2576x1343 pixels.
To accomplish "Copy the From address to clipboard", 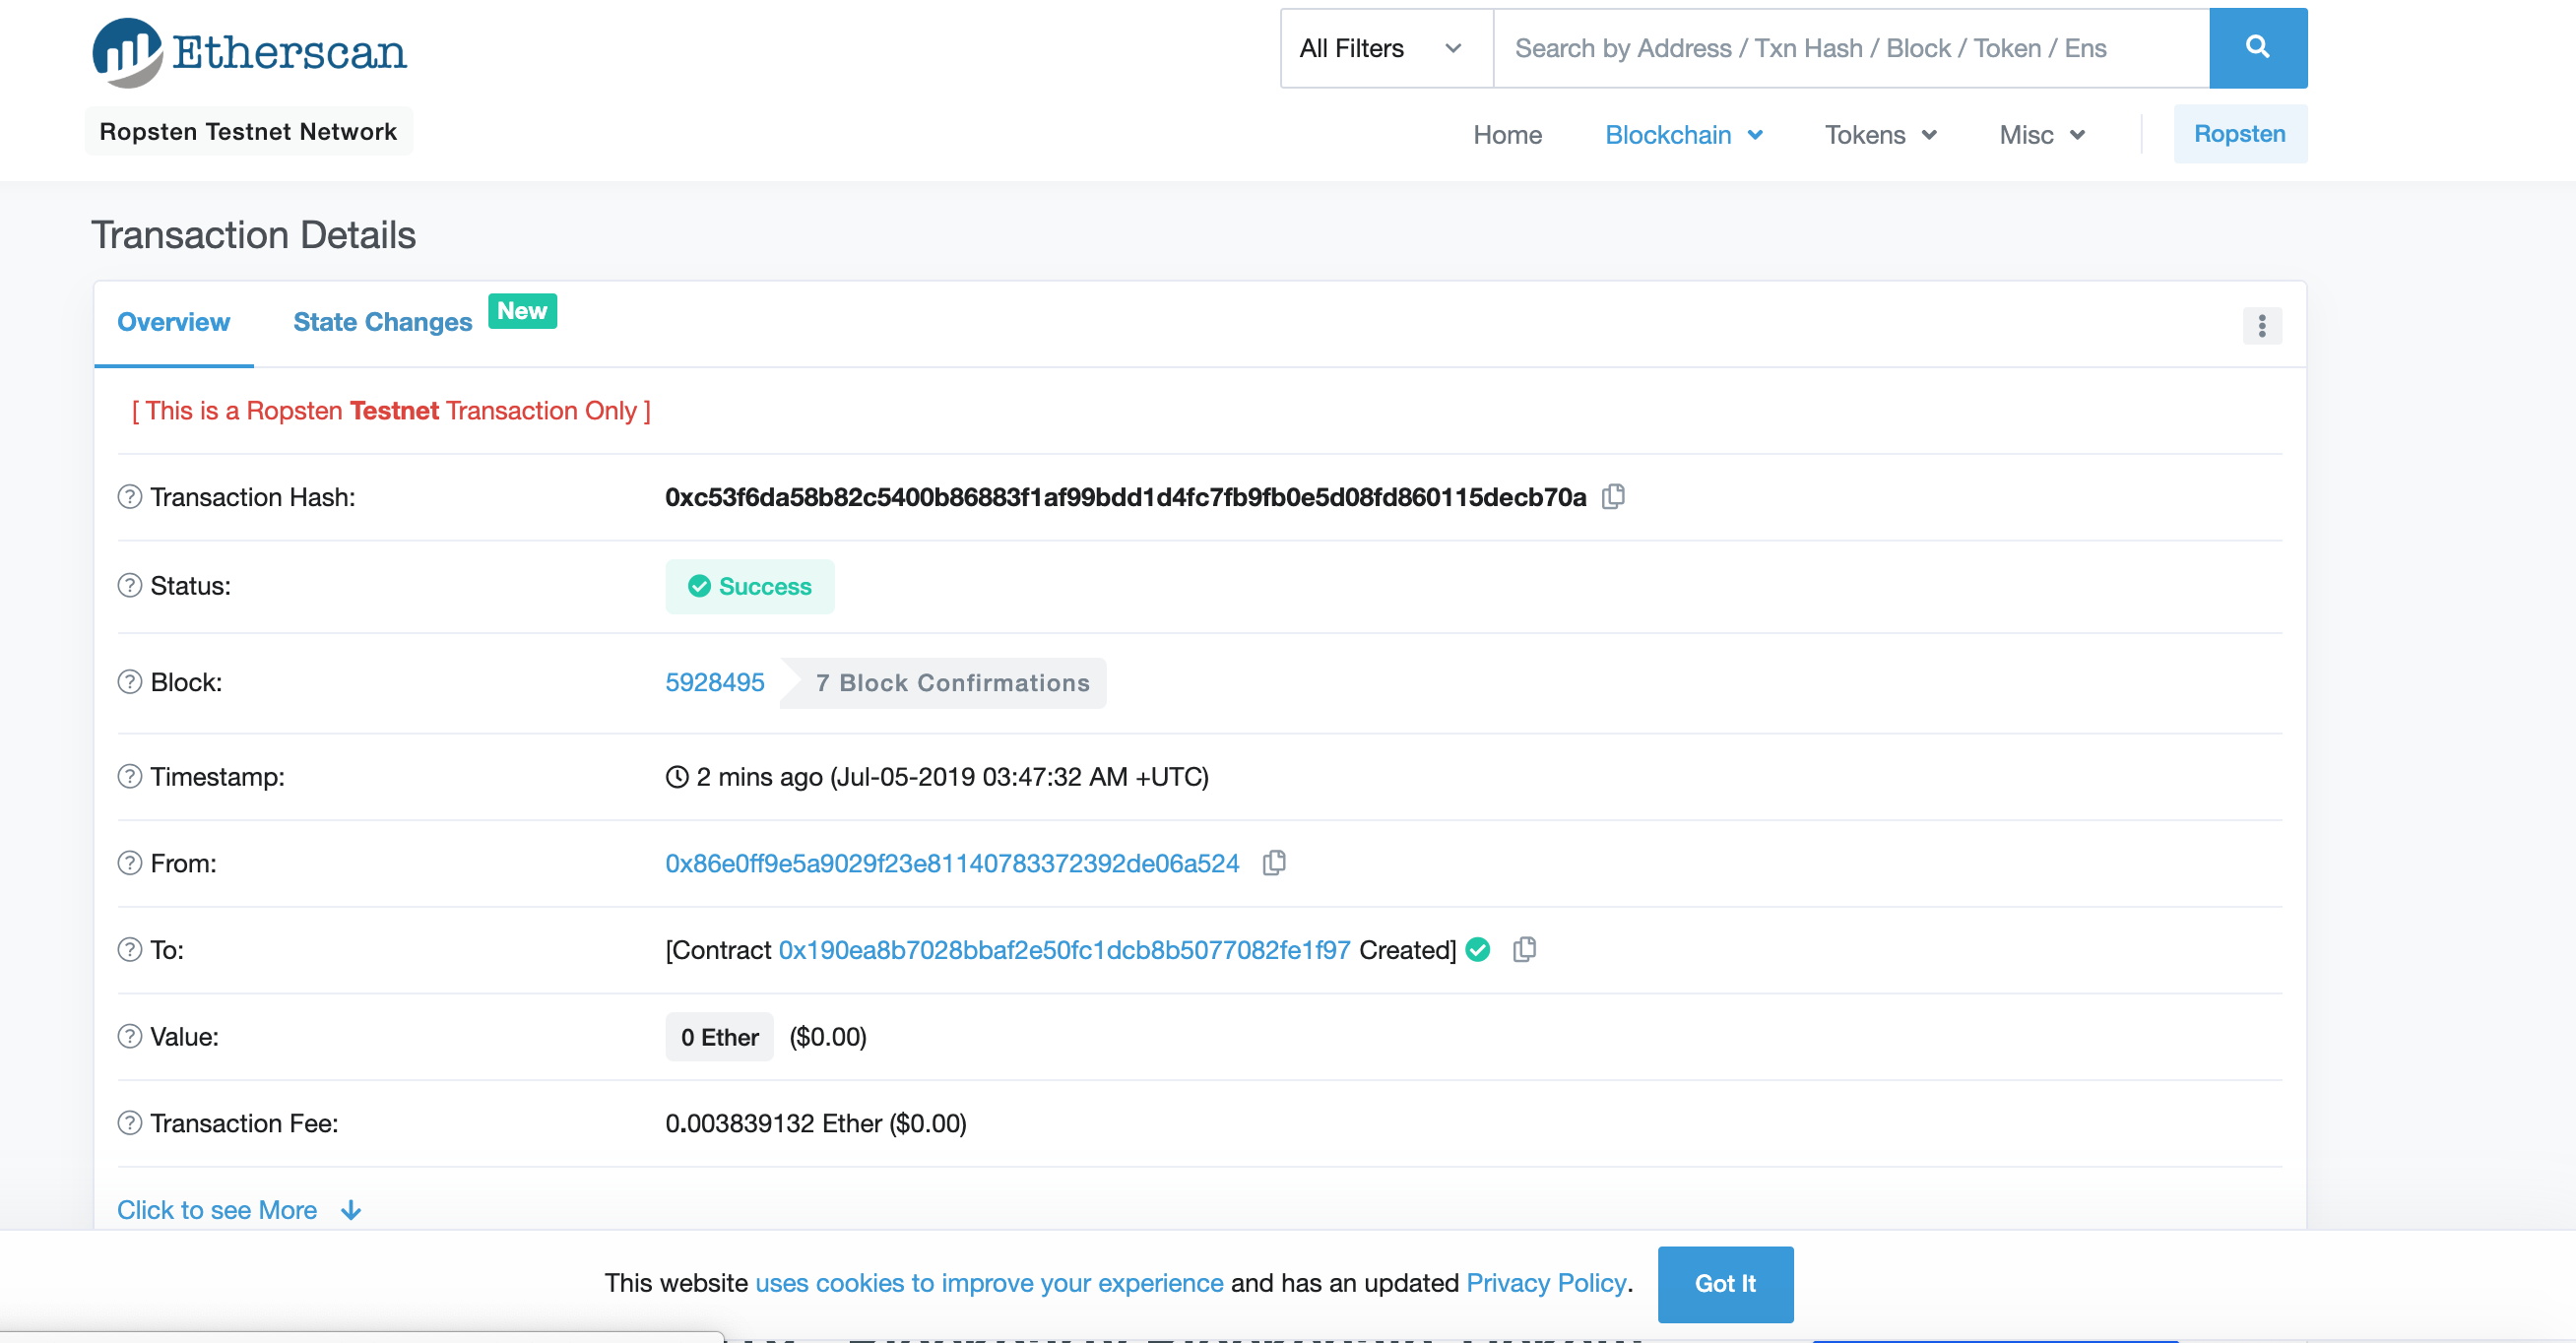I will point(1273,862).
